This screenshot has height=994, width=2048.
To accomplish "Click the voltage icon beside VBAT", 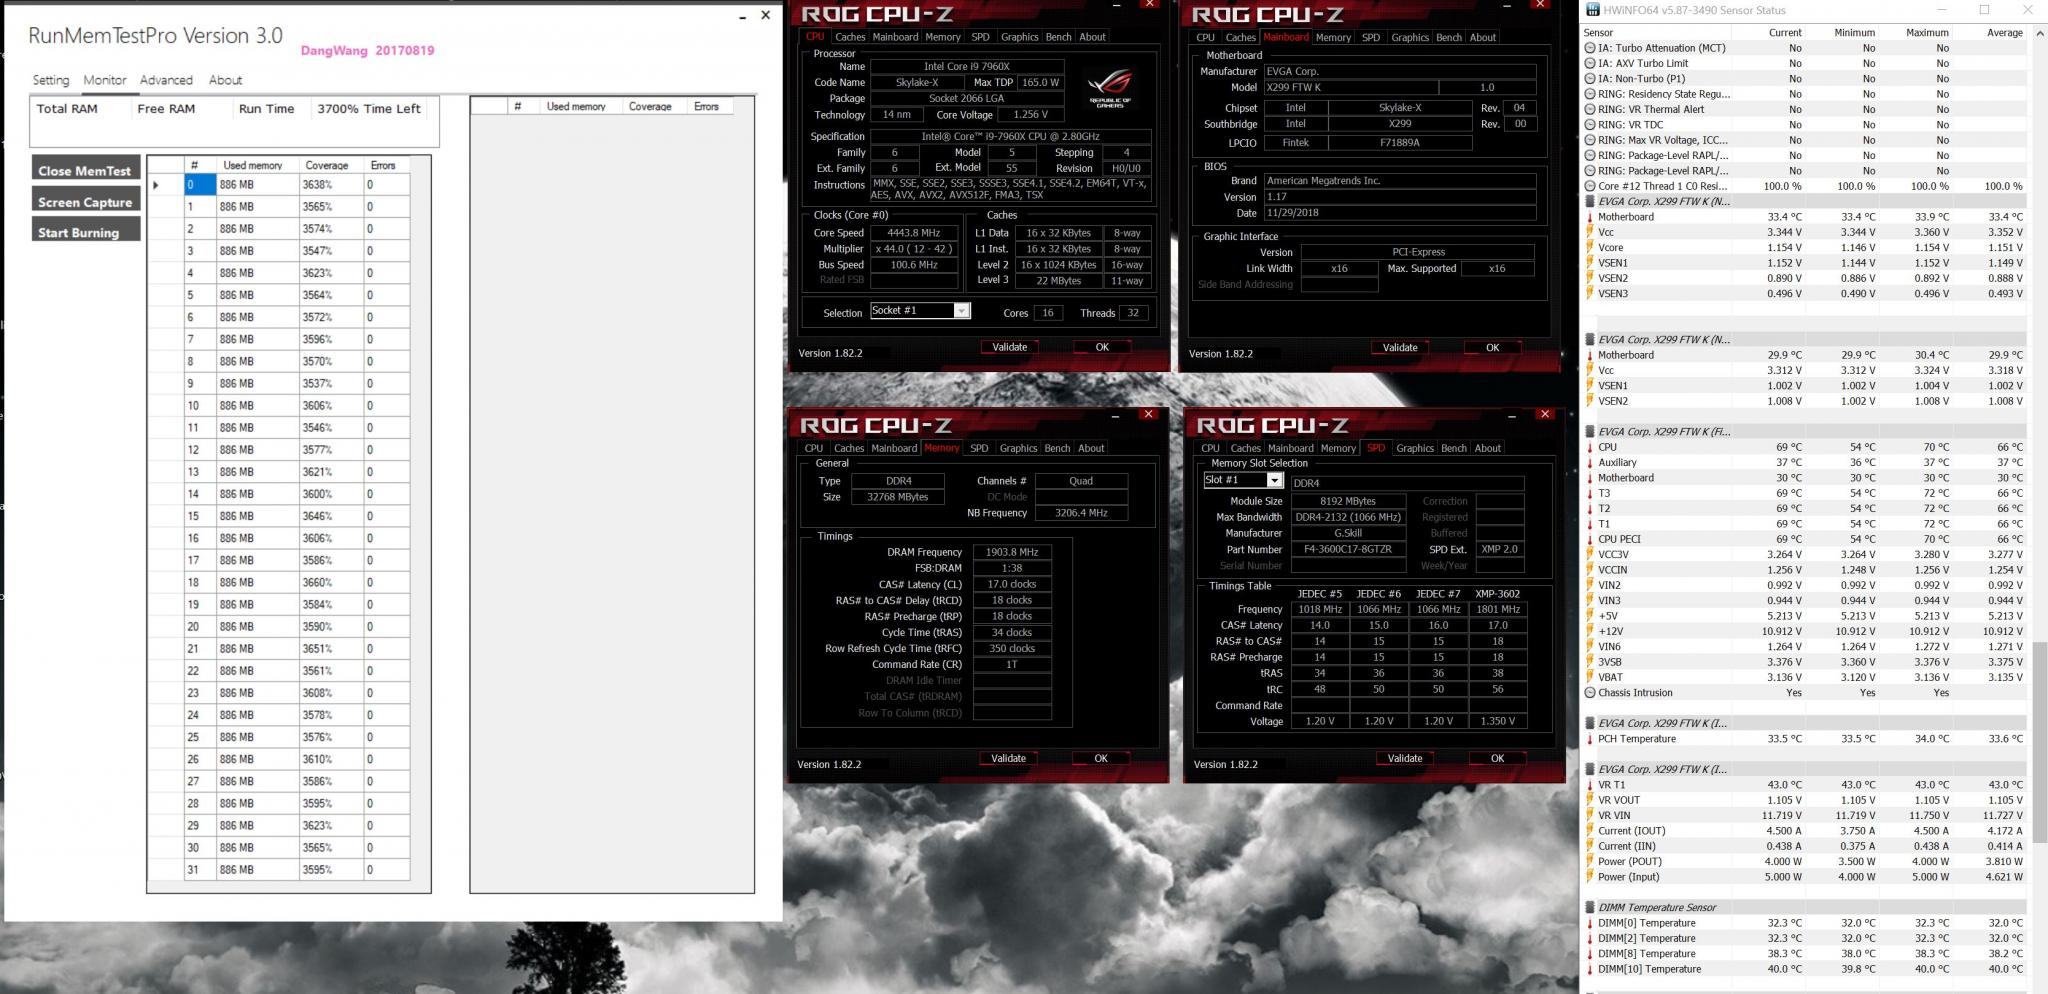I will click(x=1590, y=677).
